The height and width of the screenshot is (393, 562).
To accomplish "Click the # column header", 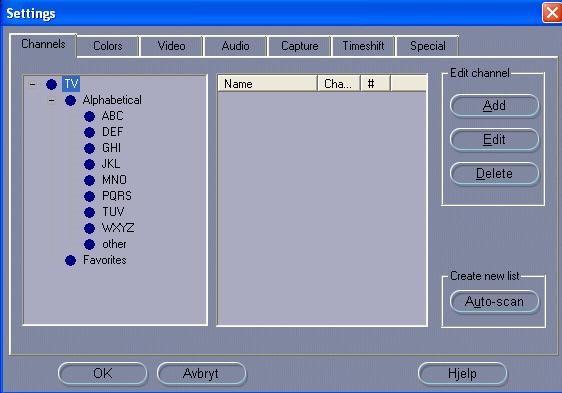I will [376, 84].
